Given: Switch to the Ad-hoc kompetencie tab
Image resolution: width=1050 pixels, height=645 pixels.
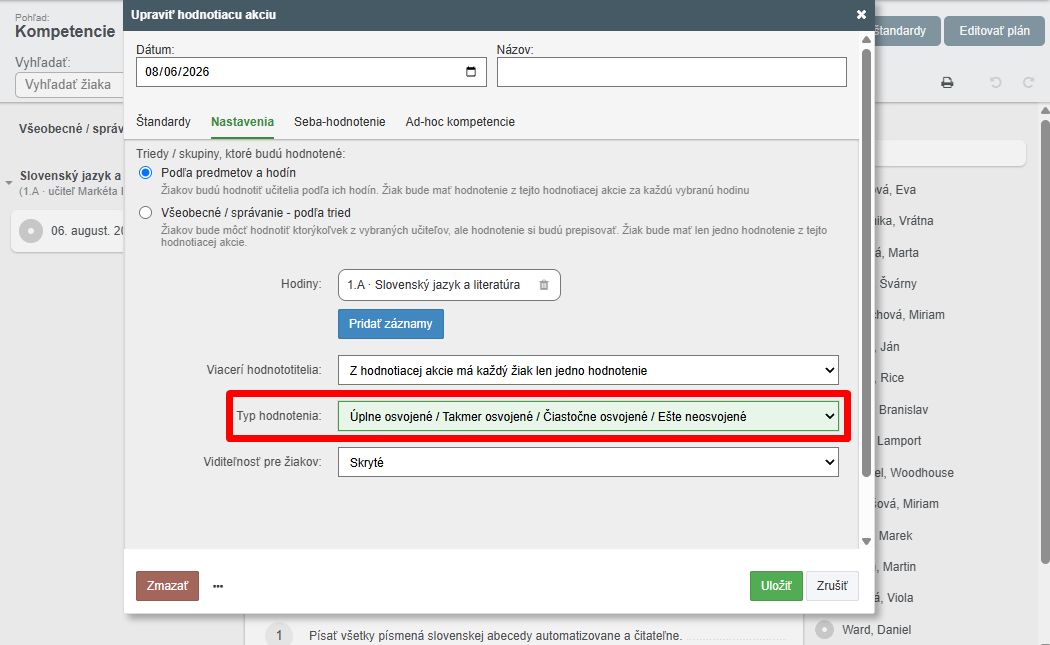Looking at the screenshot, I should [x=460, y=122].
